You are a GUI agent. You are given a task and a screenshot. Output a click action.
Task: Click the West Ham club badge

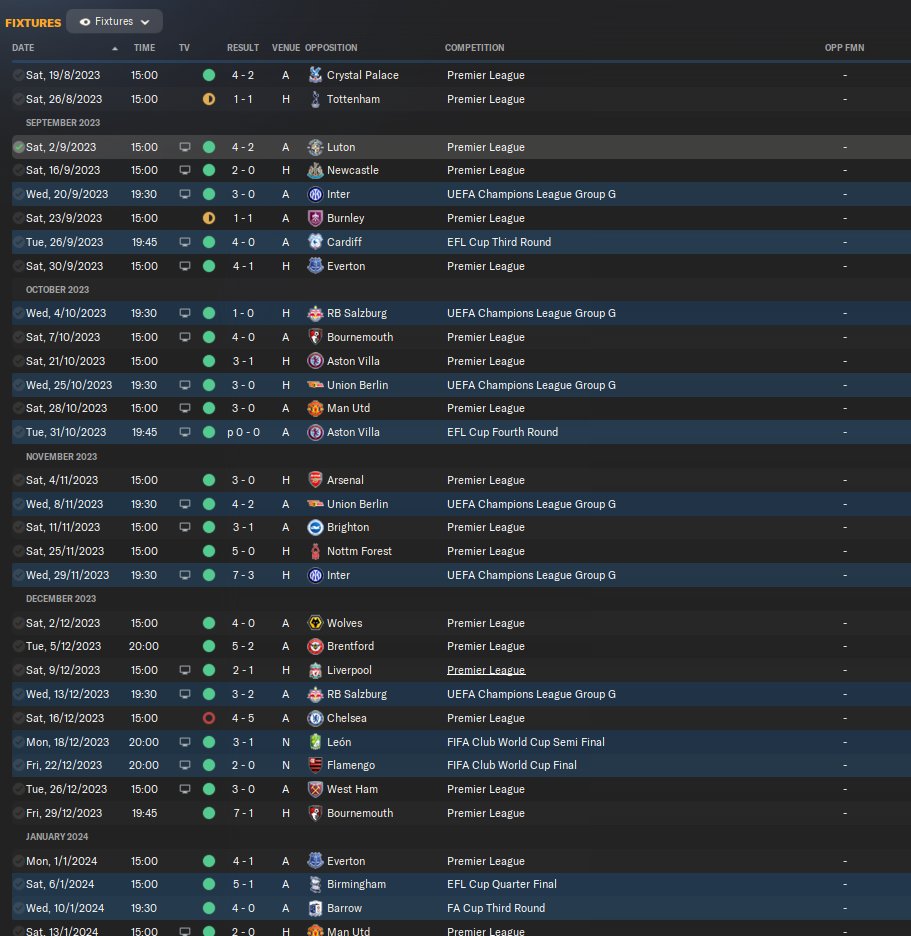pos(315,789)
